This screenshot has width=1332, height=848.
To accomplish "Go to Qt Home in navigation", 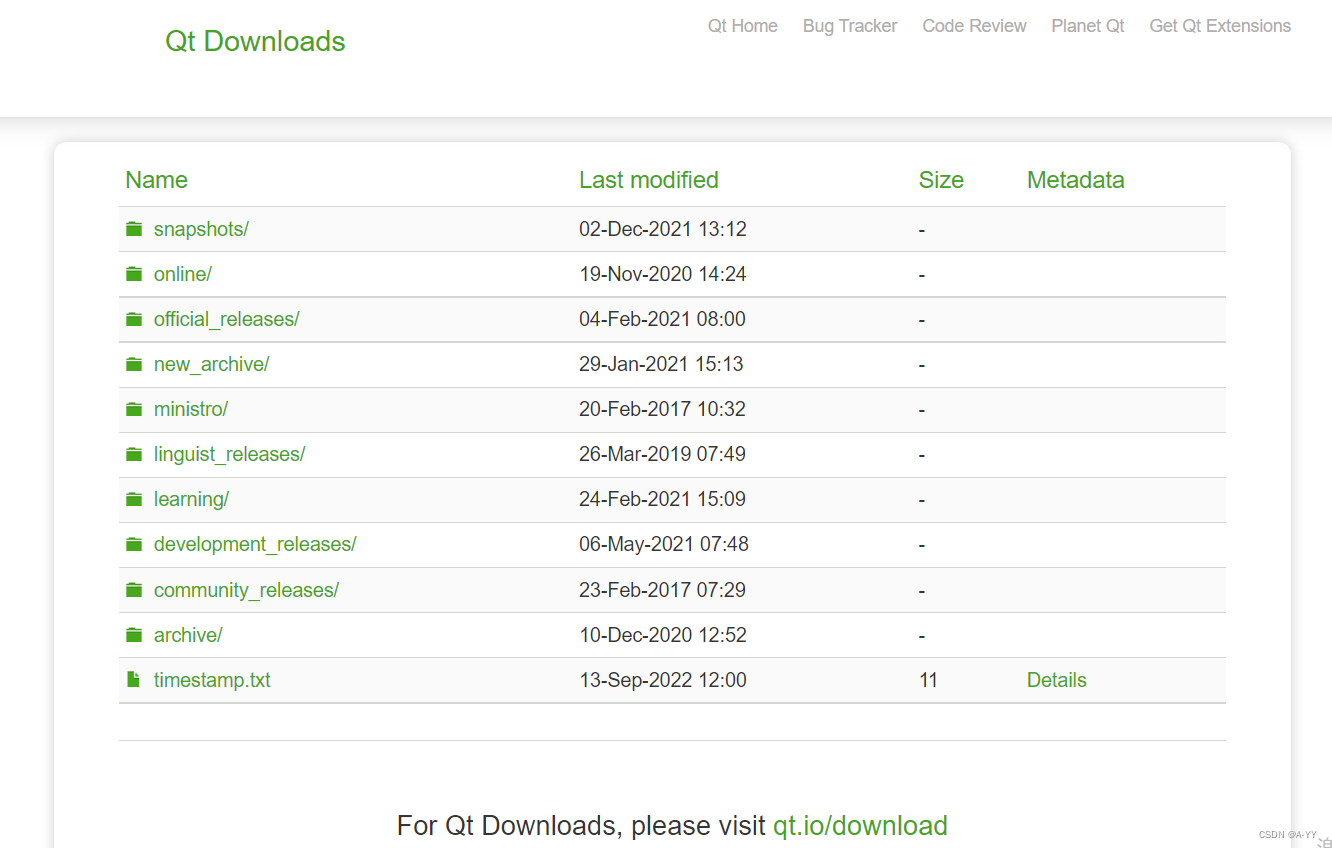I will point(743,26).
